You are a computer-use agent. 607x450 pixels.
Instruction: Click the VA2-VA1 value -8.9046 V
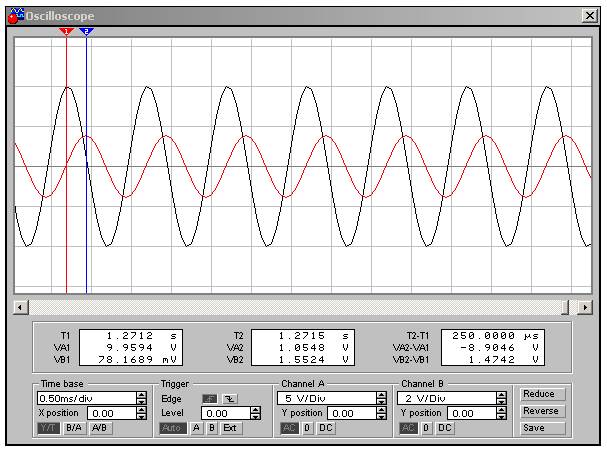499,347
